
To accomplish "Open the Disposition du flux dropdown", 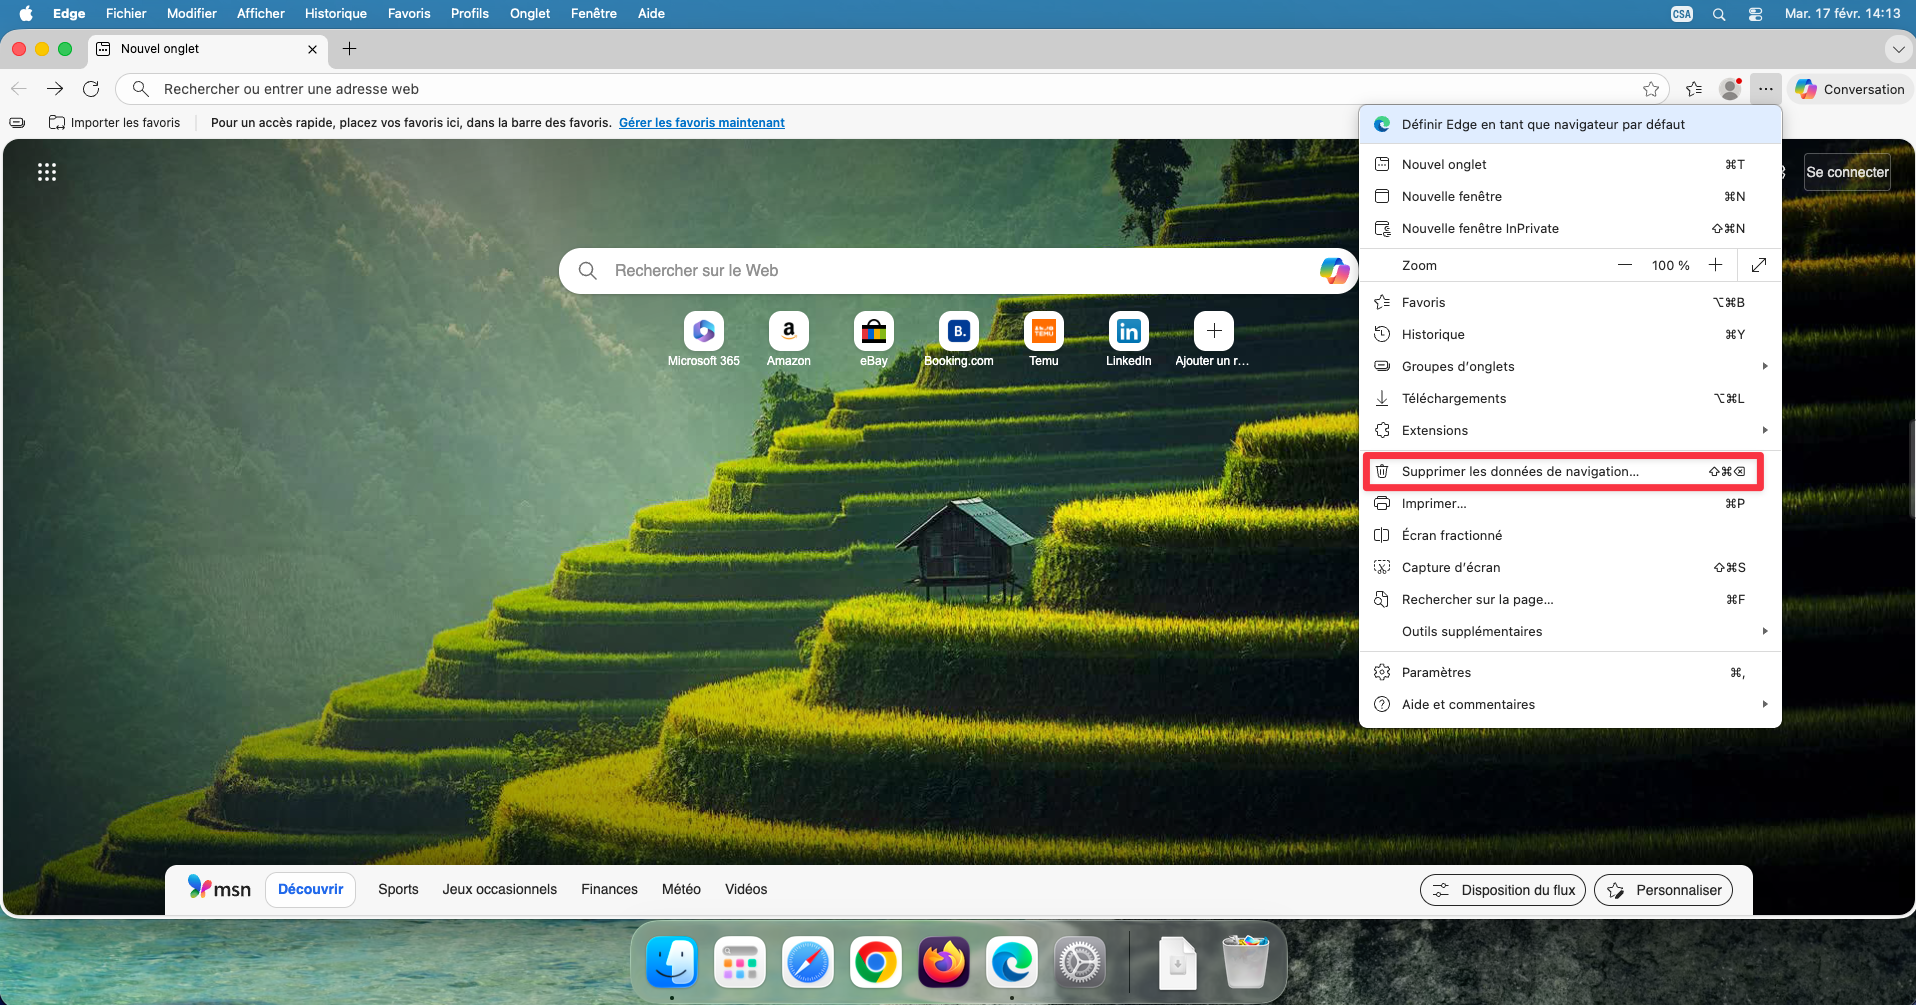I will (1503, 890).
